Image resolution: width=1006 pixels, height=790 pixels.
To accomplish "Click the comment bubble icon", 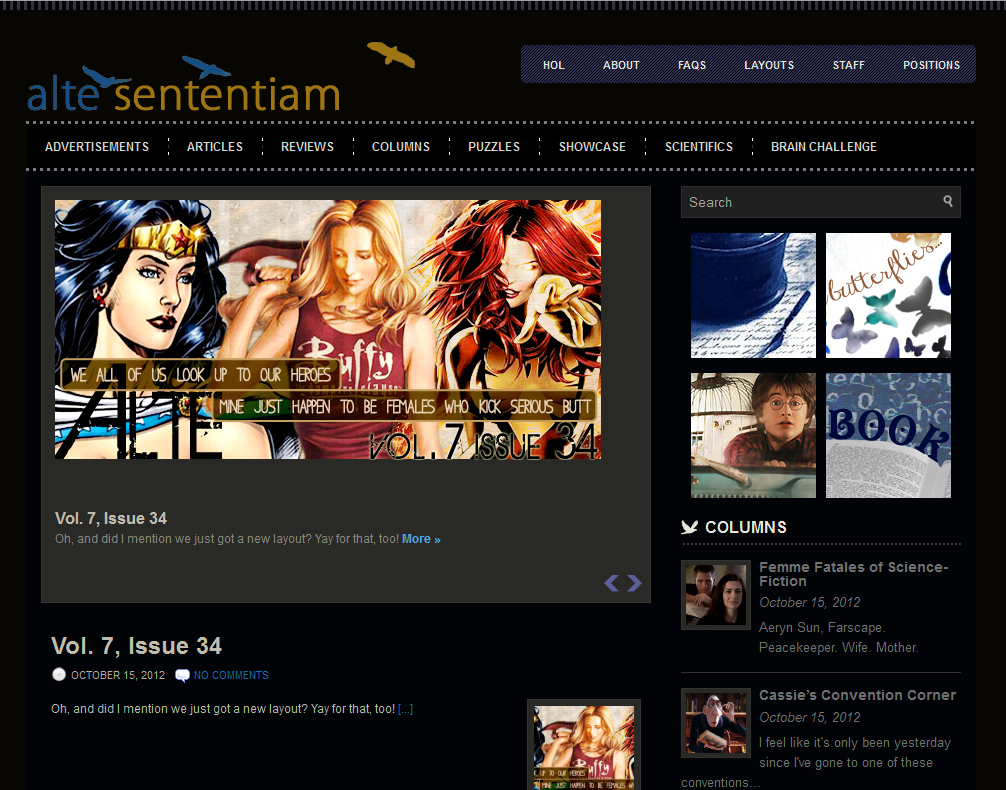I will click(182, 675).
